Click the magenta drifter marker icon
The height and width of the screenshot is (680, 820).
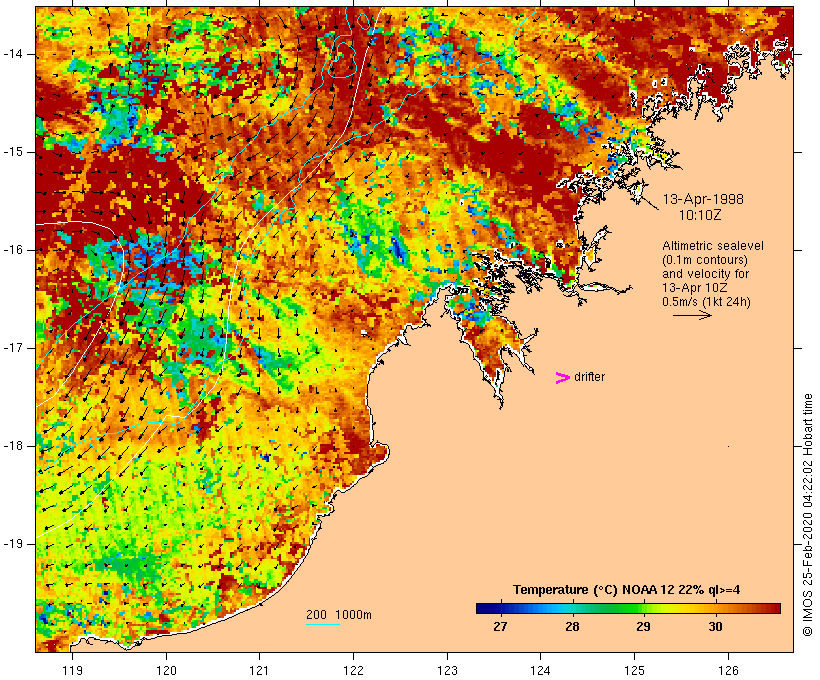(562, 378)
